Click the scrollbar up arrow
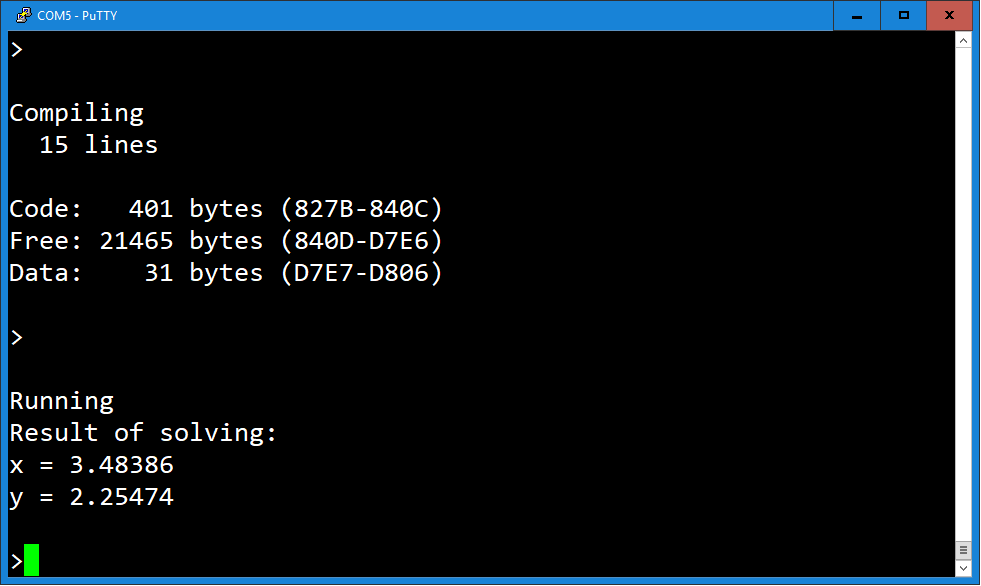The width and height of the screenshot is (981, 586). (x=963, y=41)
